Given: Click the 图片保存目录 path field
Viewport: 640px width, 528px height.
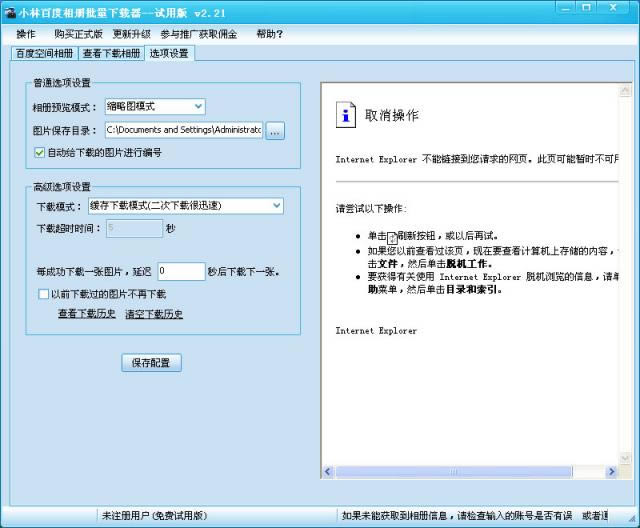Looking at the screenshot, I should pyautogui.click(x=184, y=130).
